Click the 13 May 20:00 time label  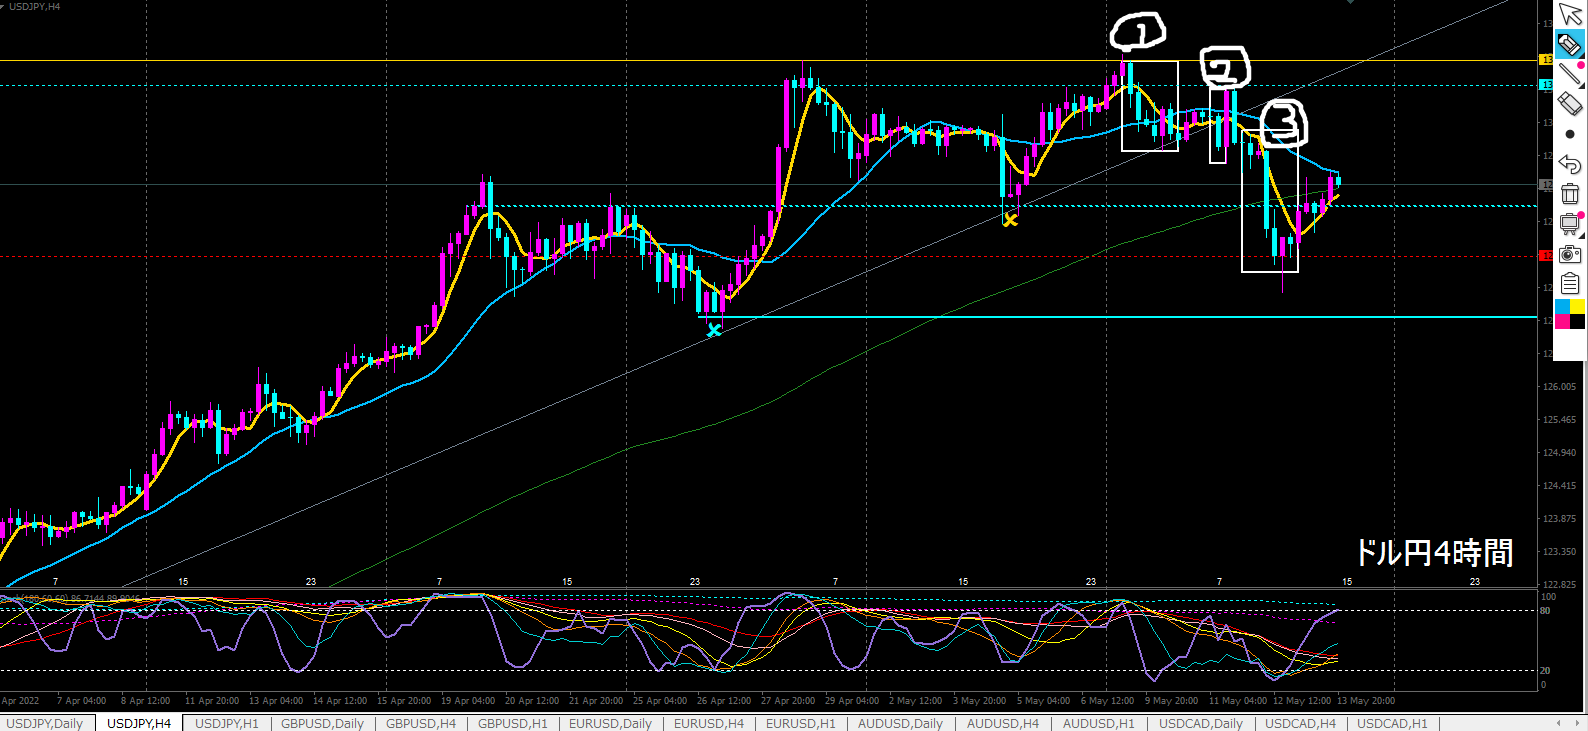(x=1366, y=701)
